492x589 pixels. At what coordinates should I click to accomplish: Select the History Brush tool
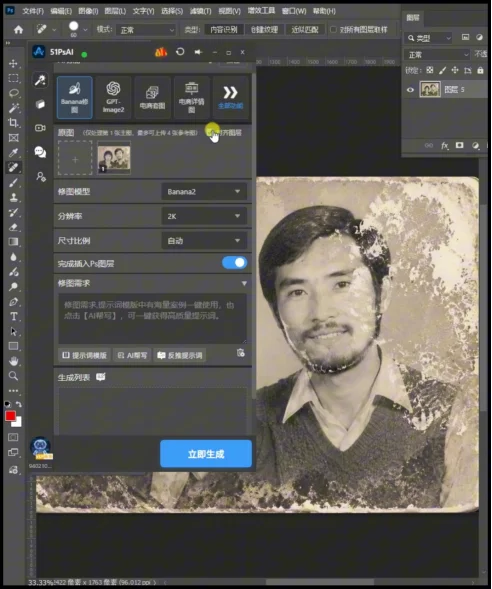pos(13,212)
